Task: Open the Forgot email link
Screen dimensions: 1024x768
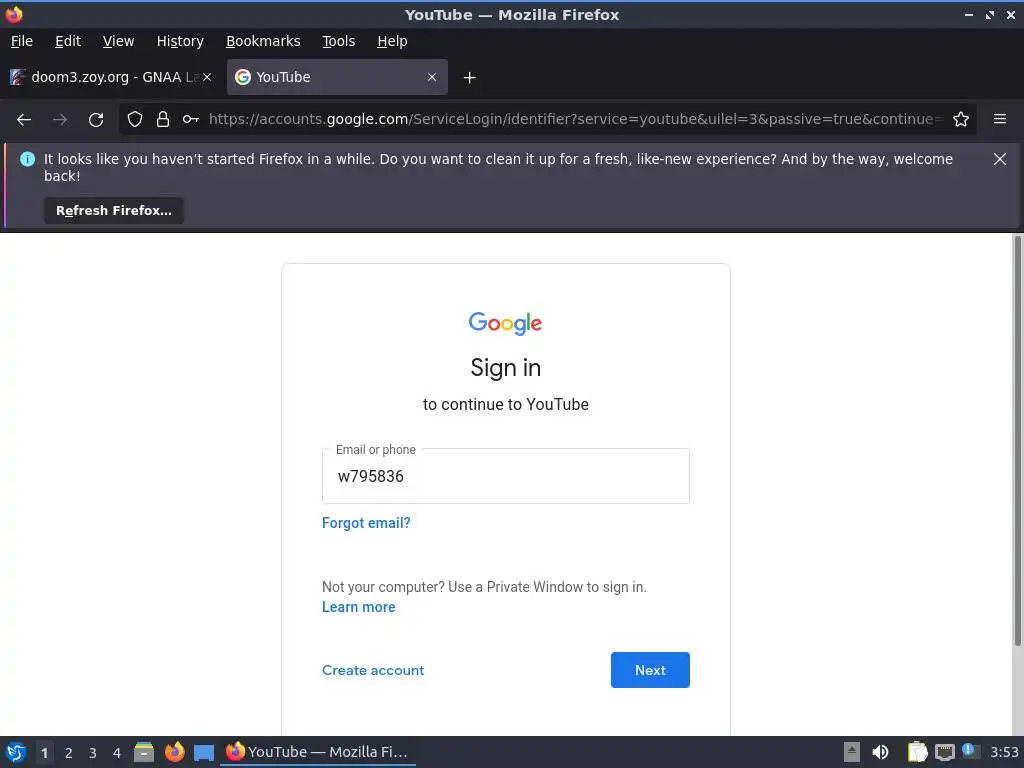Action: pyautogui.click(x=366, y=523)
